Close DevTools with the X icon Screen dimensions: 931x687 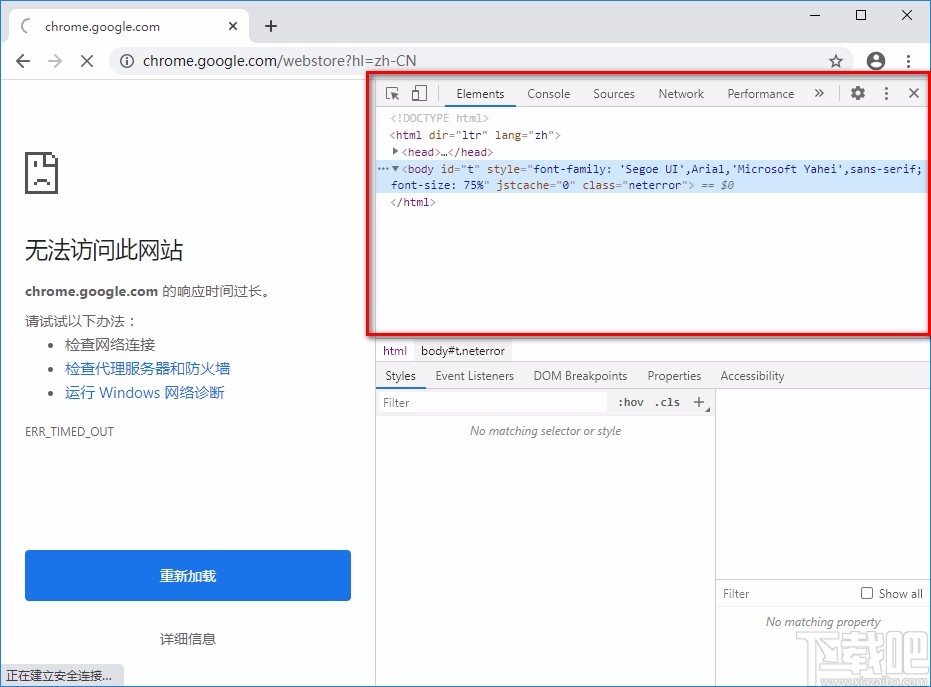click(913, 93)
